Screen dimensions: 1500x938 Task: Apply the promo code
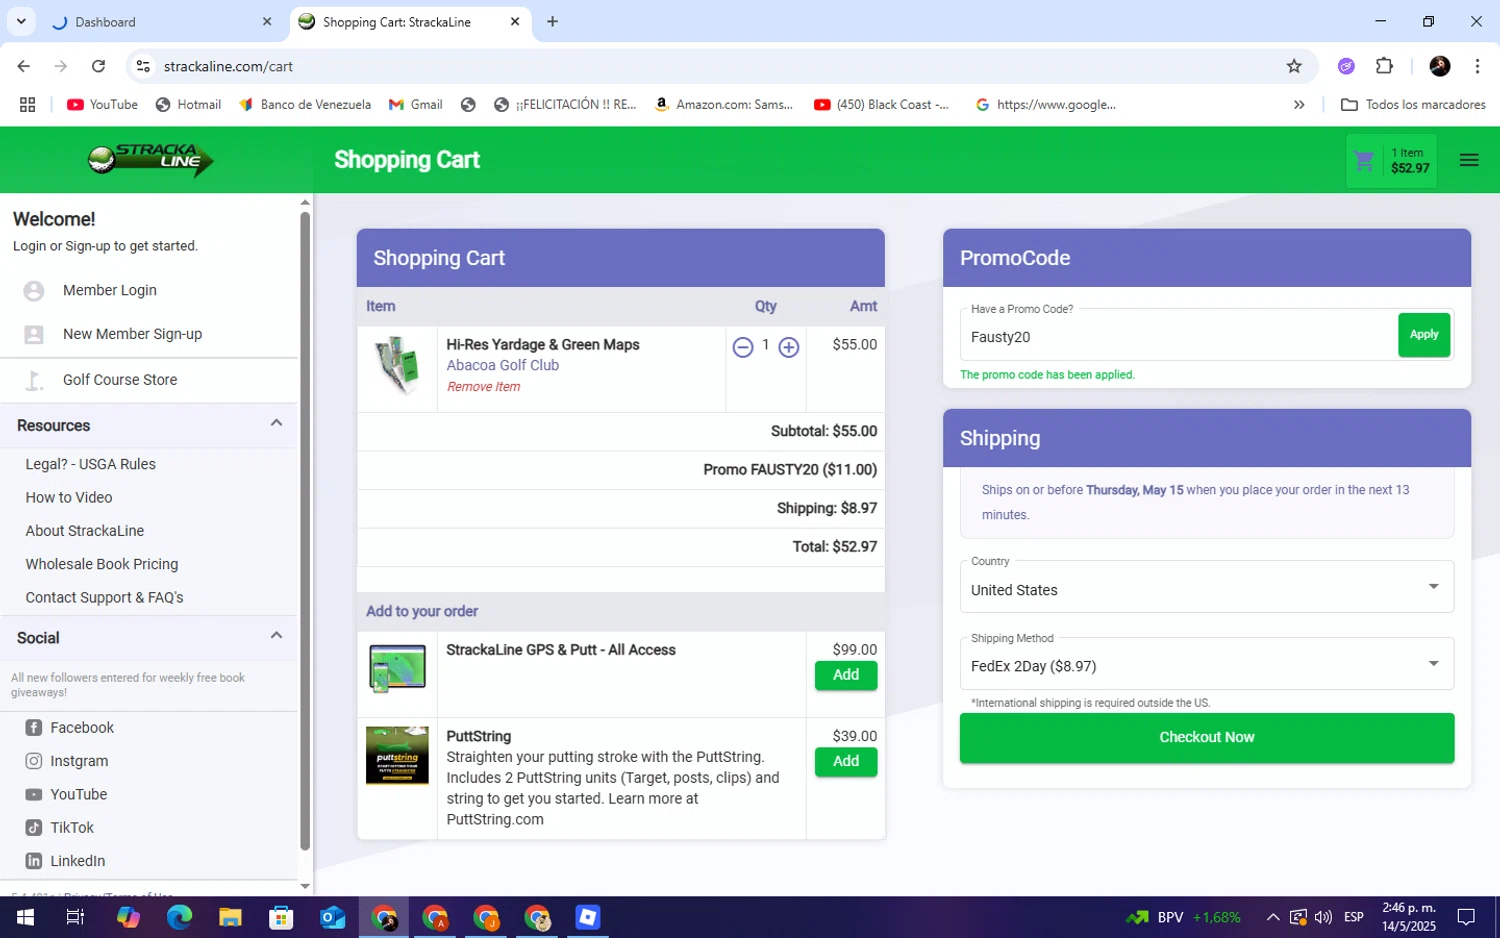[1424, 335]
